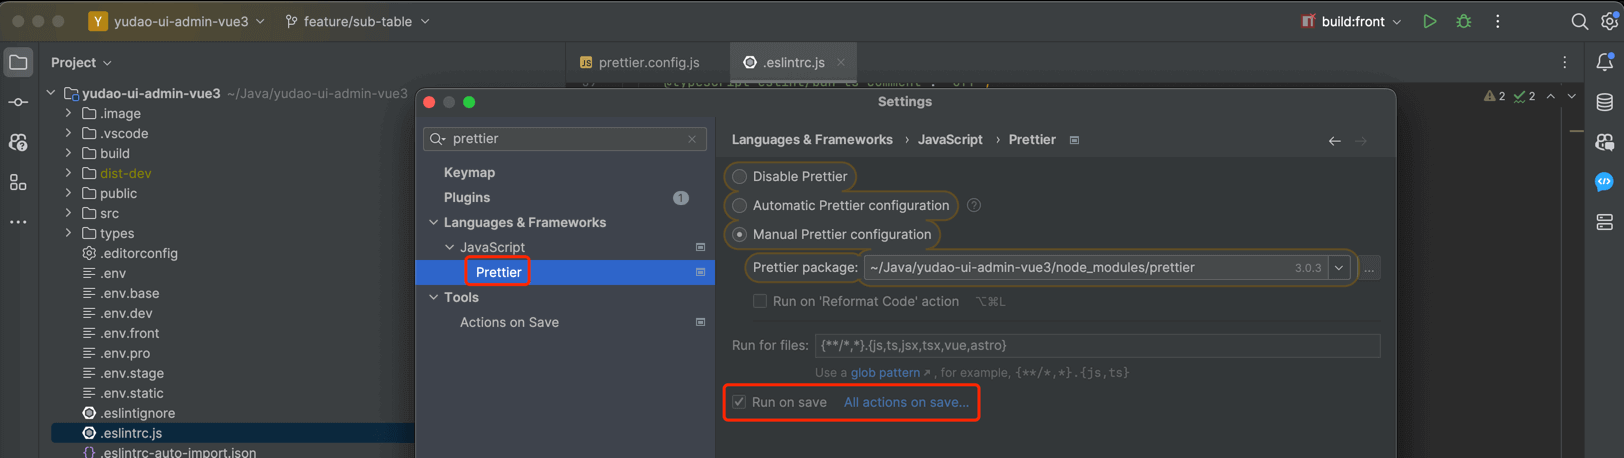Open IDE settings gear icon

(1609, 21)
